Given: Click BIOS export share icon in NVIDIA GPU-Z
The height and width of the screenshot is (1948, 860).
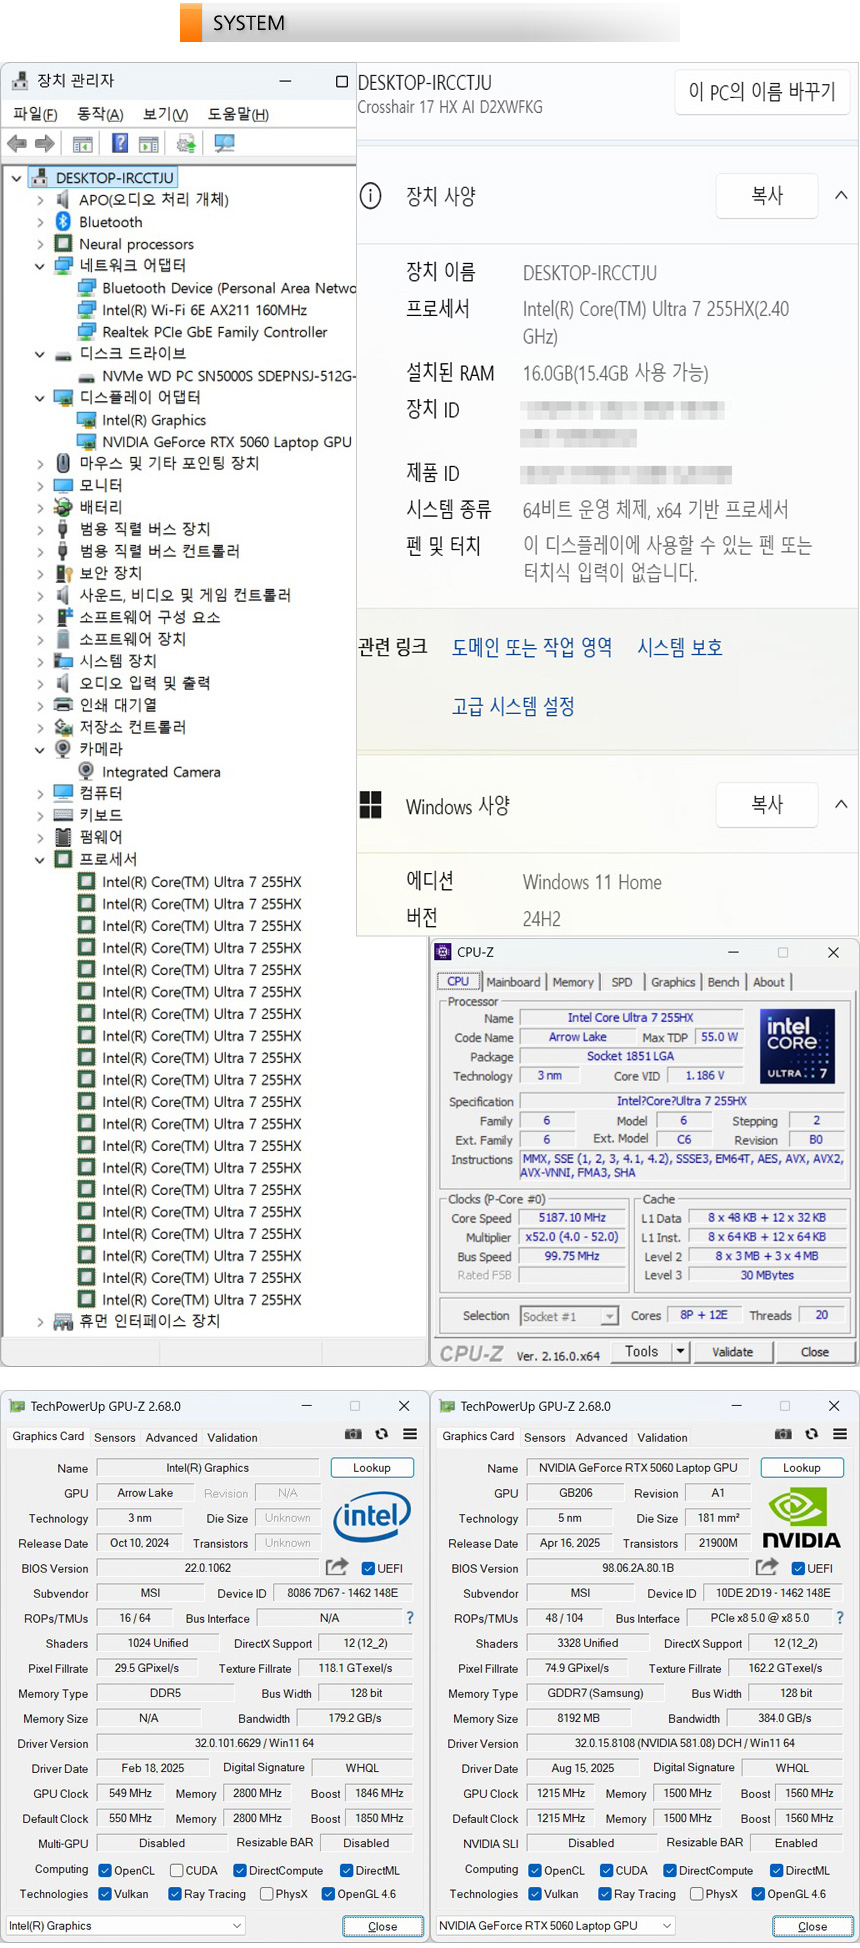Looking at the screenshot, I should (767, 1567).
